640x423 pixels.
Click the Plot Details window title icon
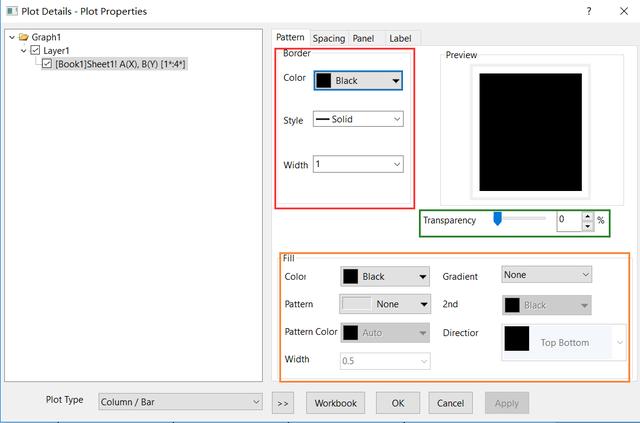12,11
